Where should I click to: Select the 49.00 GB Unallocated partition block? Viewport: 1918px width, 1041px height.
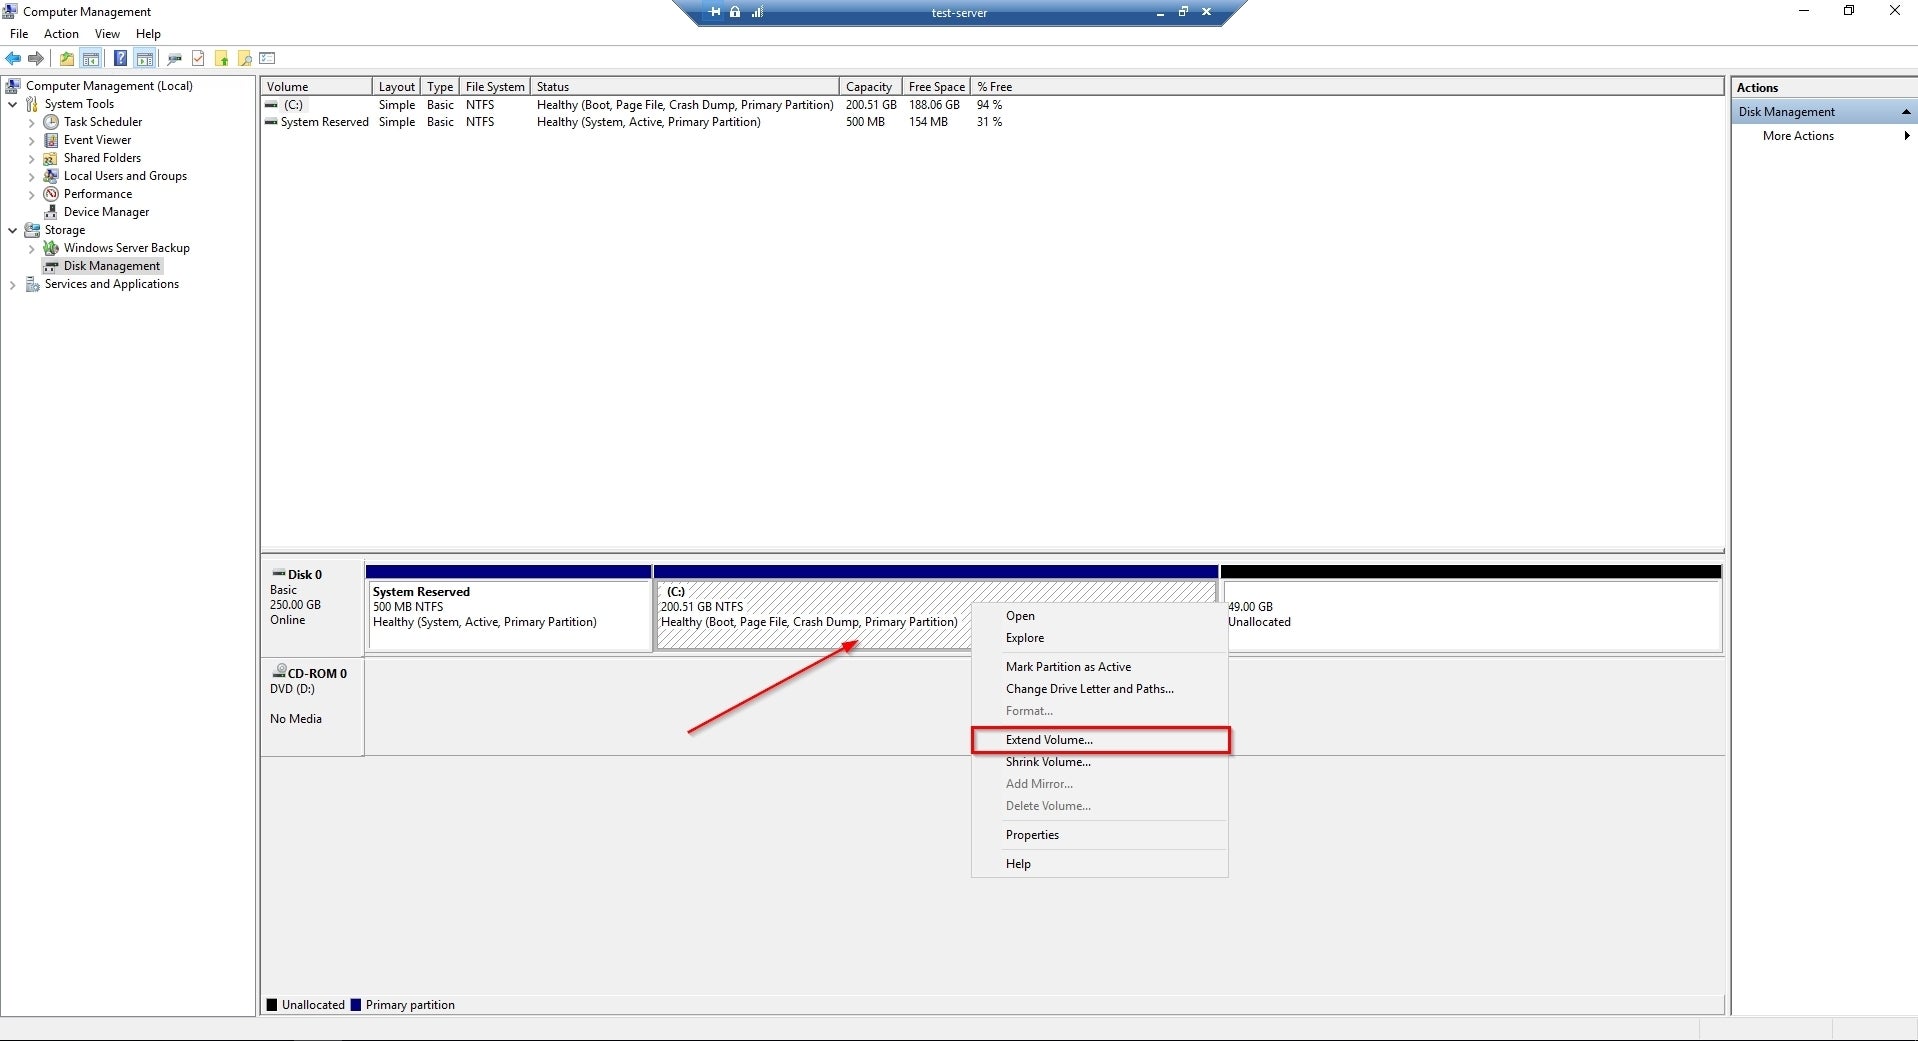pyautogui.click(x=1470, y=615)
